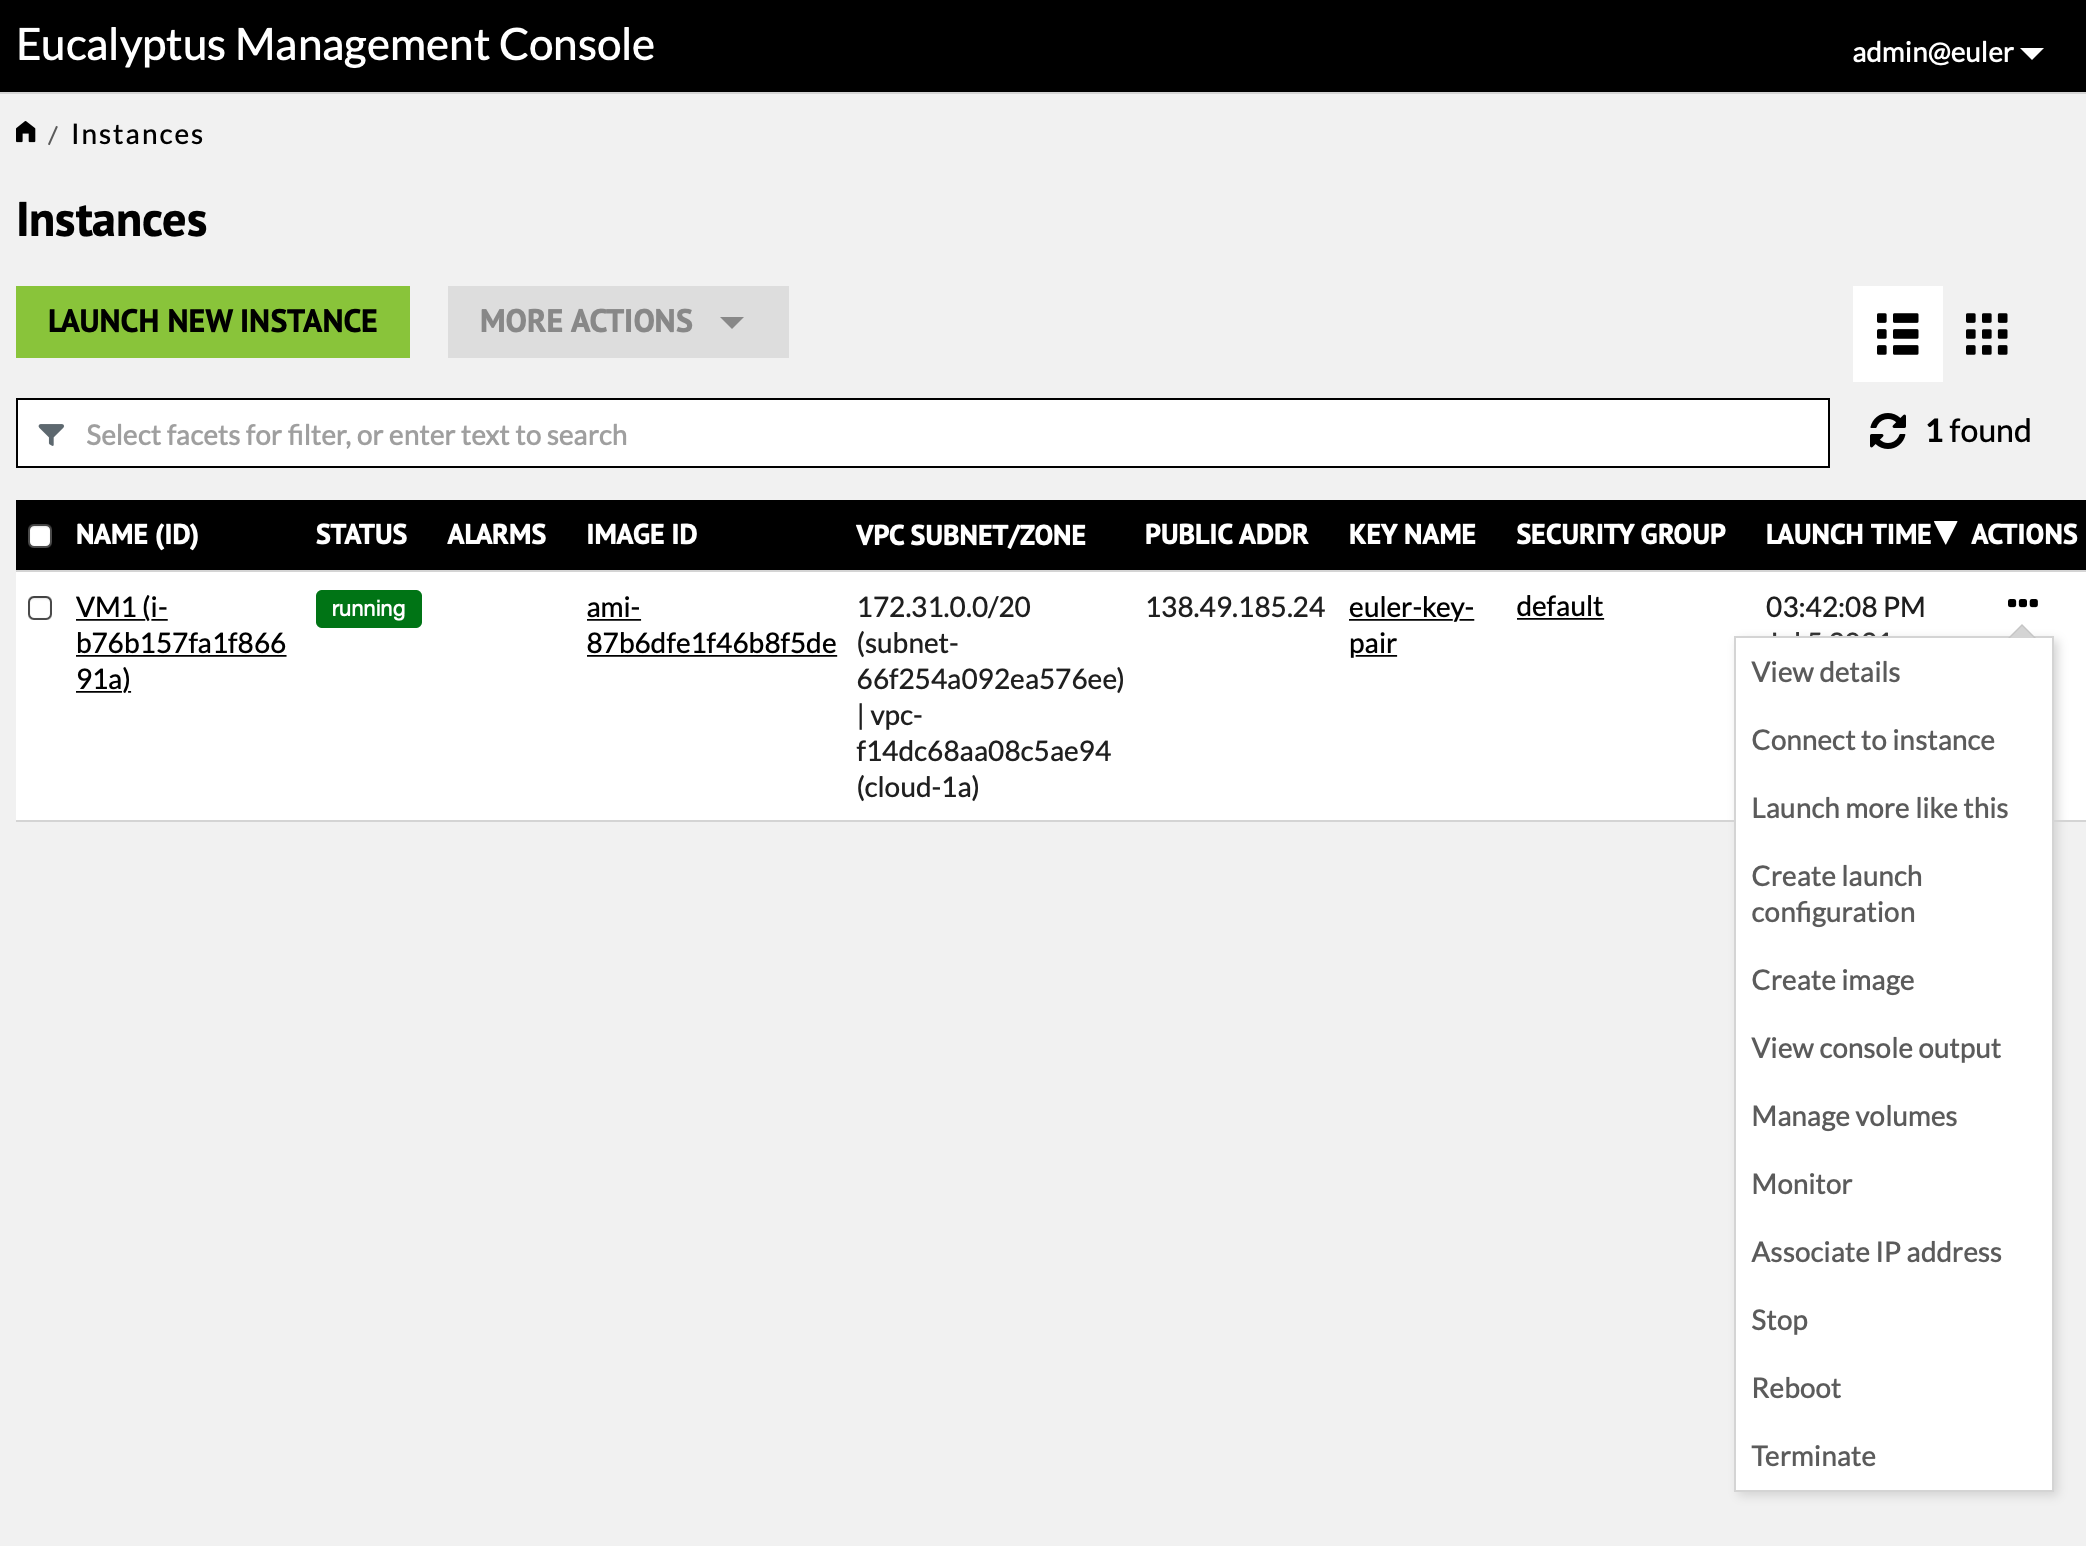2086x1546 pixels.
Task: Open the VM1 row actions ellipsis
Action: (x=2022, y=603)
